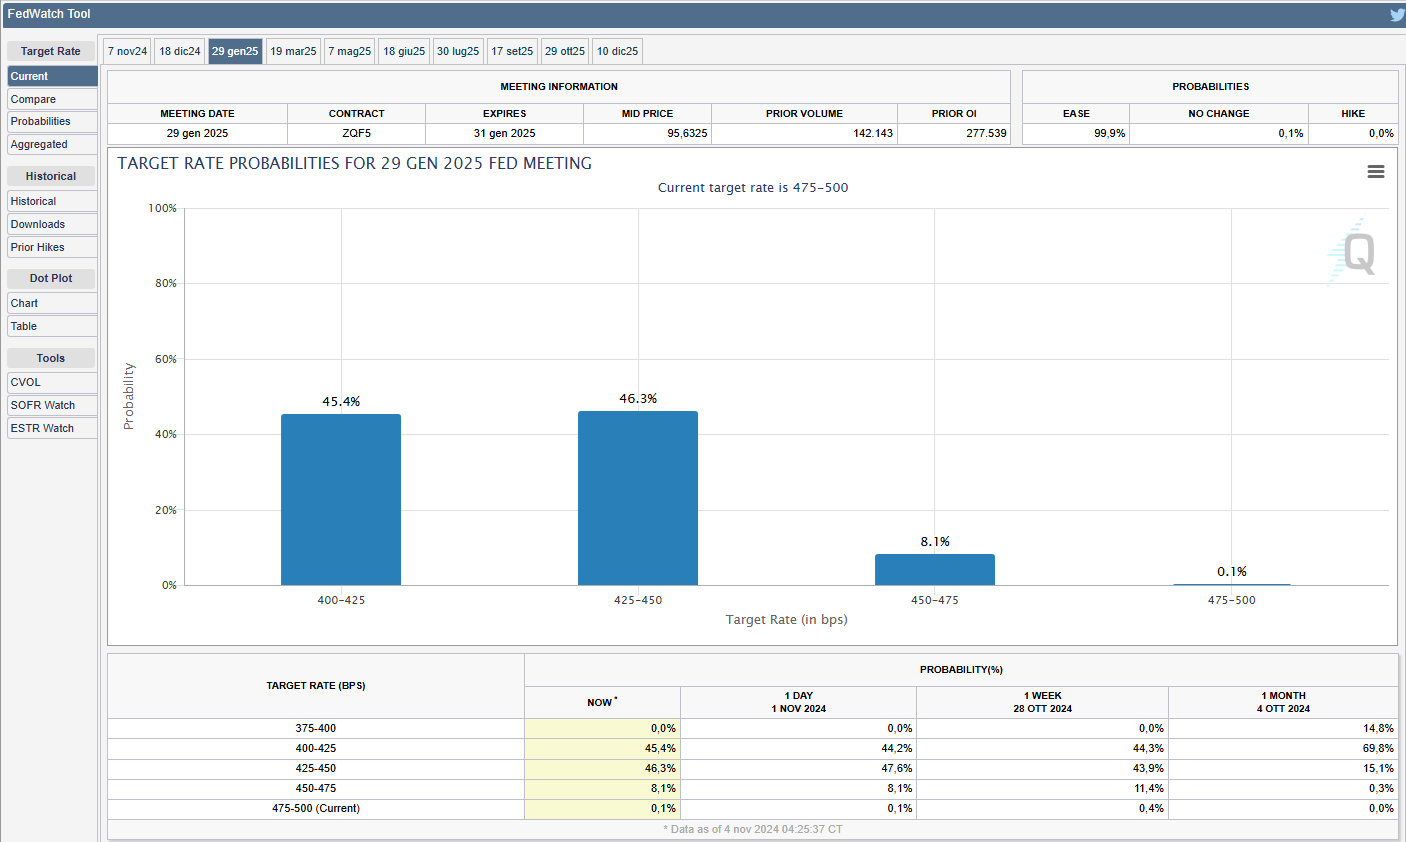
Task: Open the Aggregated view
Action: pyautogui.click(x=52, y=144)
